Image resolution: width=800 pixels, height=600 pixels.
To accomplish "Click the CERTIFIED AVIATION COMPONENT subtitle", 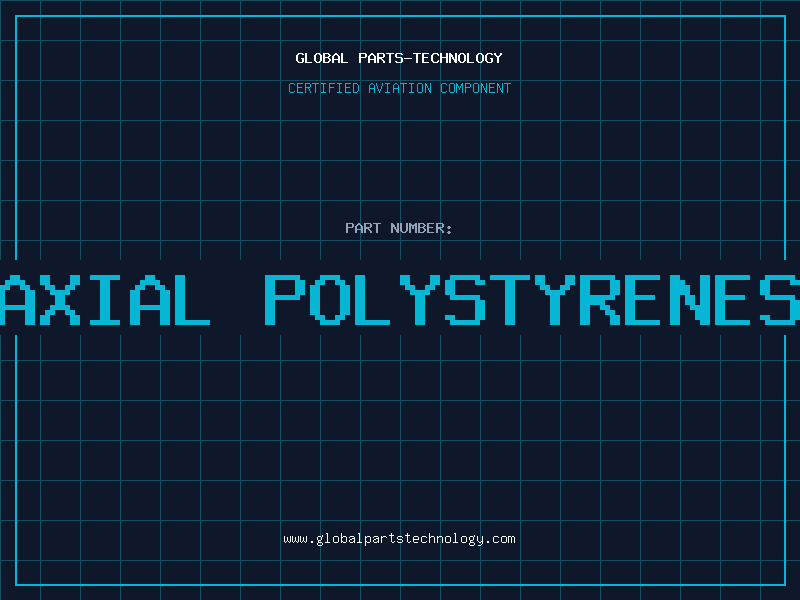I will coord(399,88).
